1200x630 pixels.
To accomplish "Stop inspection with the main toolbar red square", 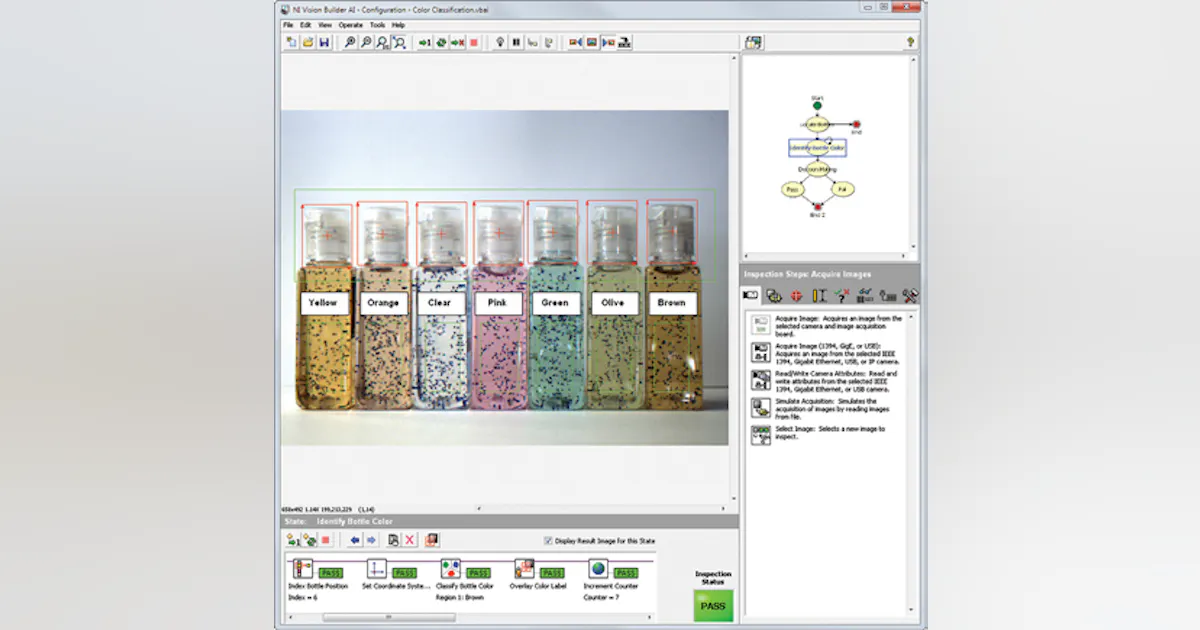I will pos(474,42).
